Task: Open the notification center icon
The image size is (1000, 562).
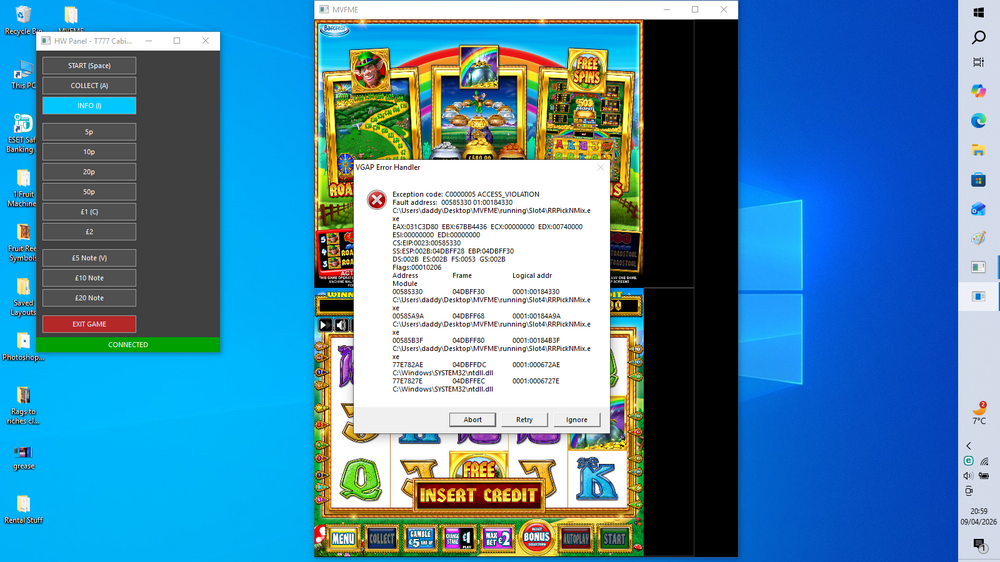Action: coord(979,545)
